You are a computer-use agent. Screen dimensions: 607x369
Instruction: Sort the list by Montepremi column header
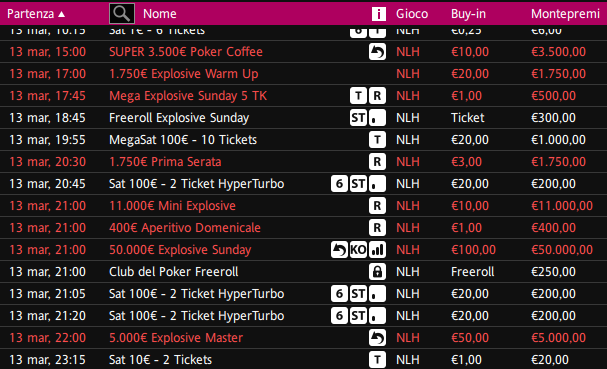565,14
